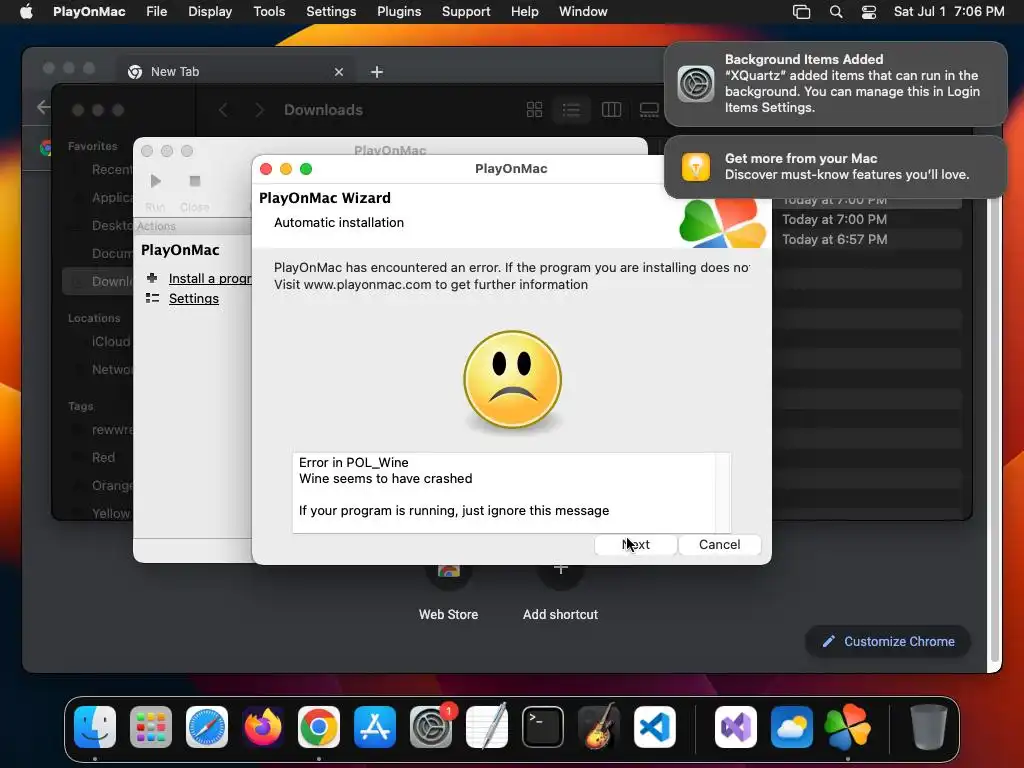Go forward in the Finder Downloads window

coord(259,110)
